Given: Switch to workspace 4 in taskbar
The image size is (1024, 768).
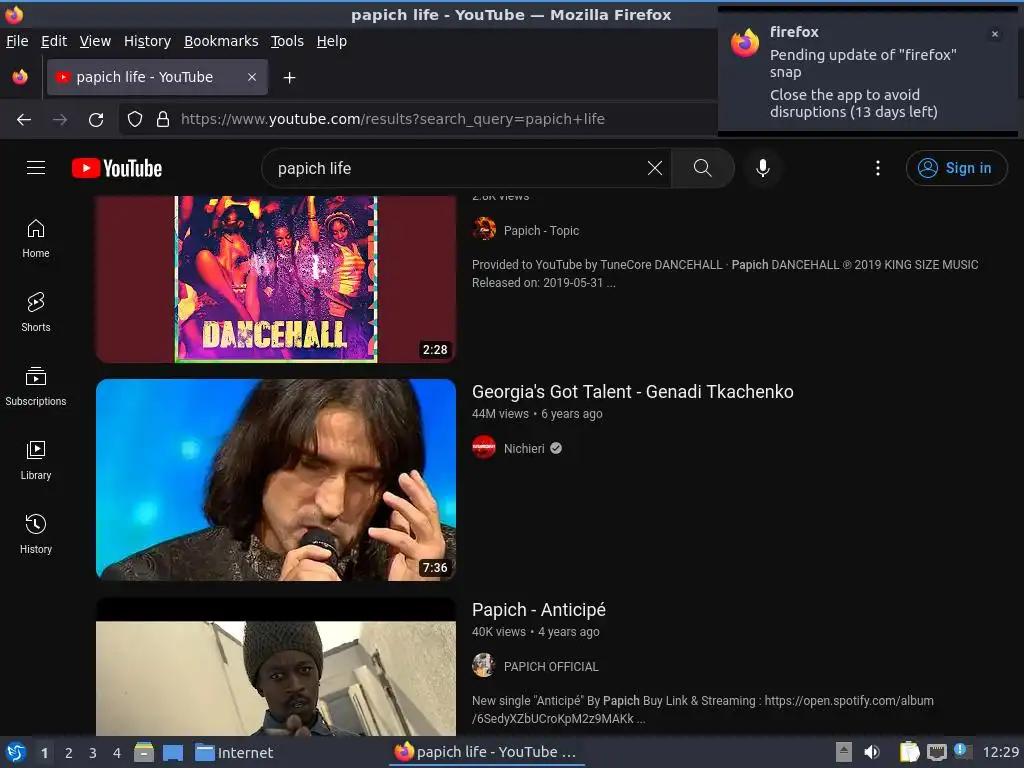Looking at the screenshot, I should [x=117, y=753].
